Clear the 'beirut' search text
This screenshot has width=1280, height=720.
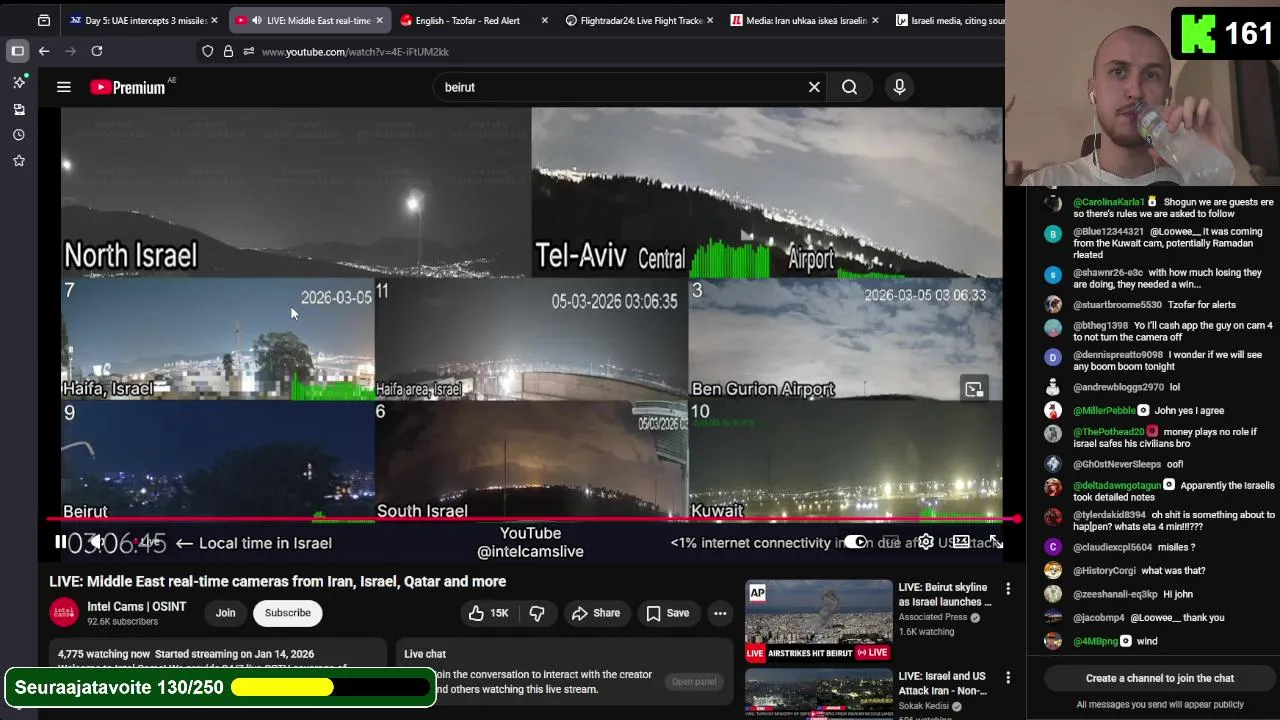[814, 87]
